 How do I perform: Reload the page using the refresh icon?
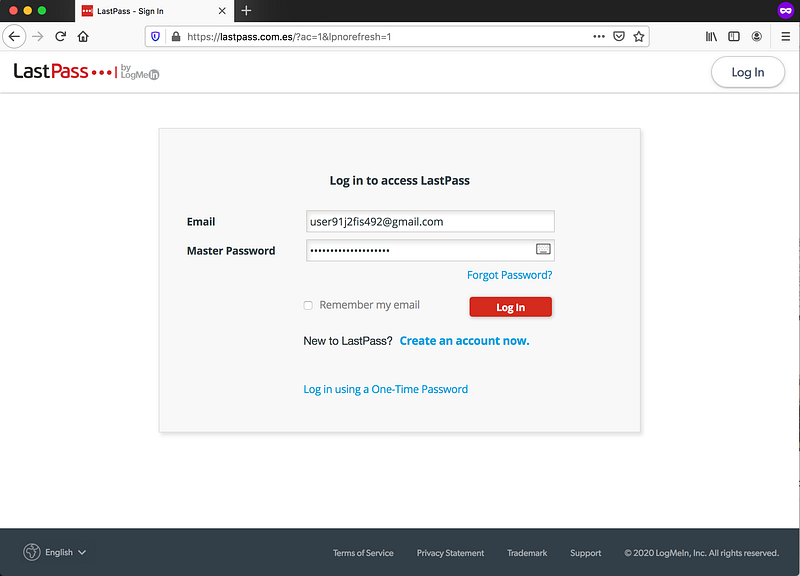(62, 35)
